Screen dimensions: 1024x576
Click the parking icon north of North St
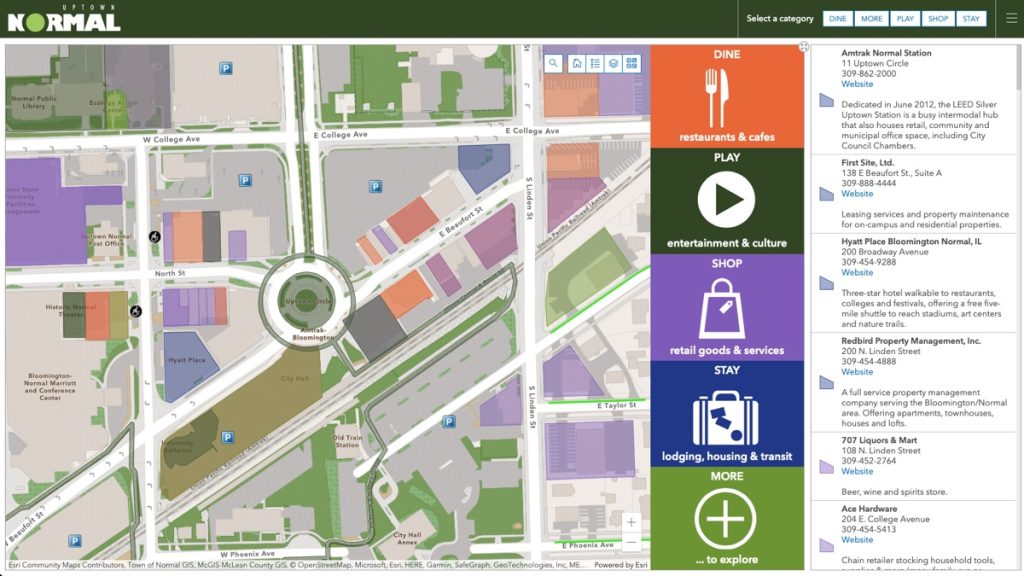(245, 180)
